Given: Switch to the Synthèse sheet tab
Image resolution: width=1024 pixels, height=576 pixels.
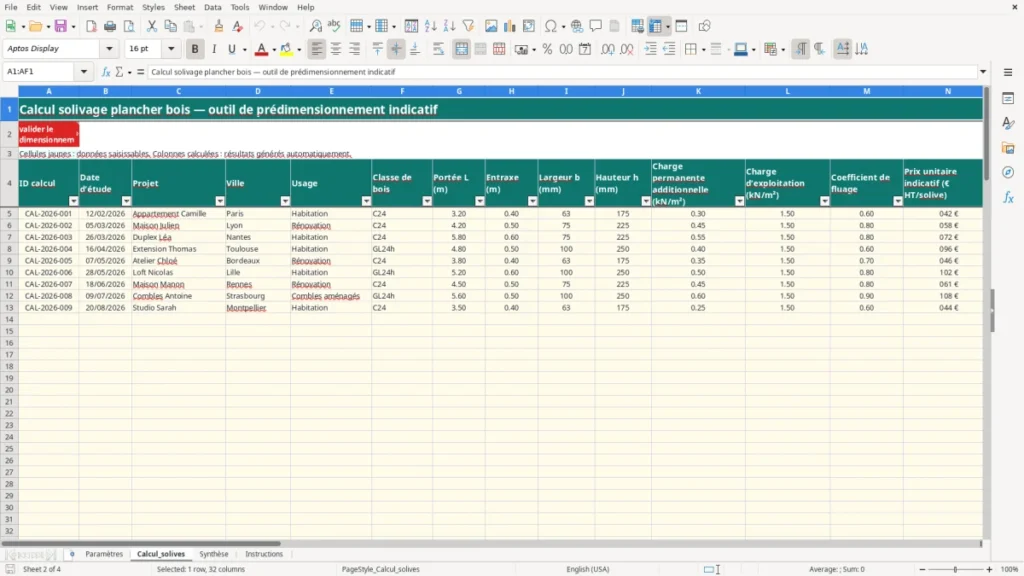Looking at the screenshot, I should tap(214, 554).
